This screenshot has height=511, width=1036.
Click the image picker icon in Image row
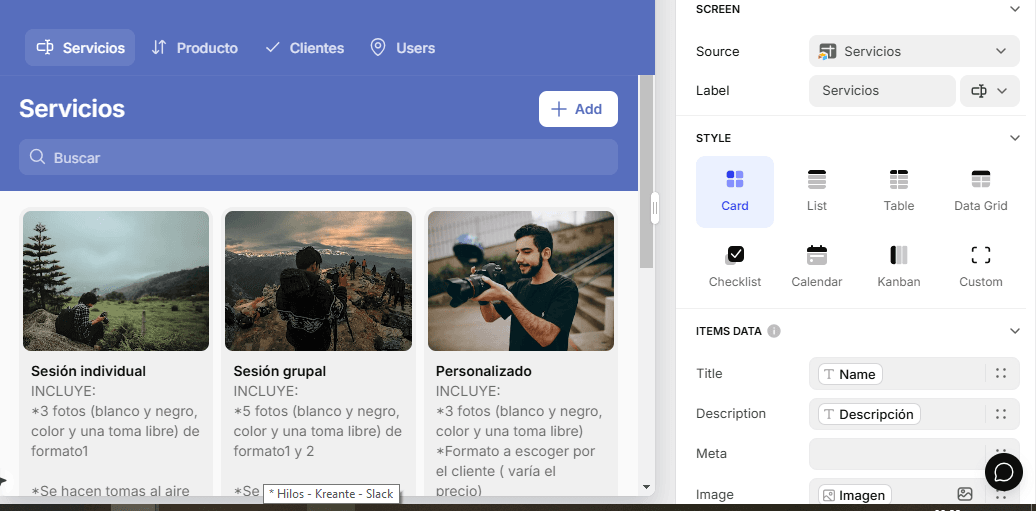tap(965, 494)
